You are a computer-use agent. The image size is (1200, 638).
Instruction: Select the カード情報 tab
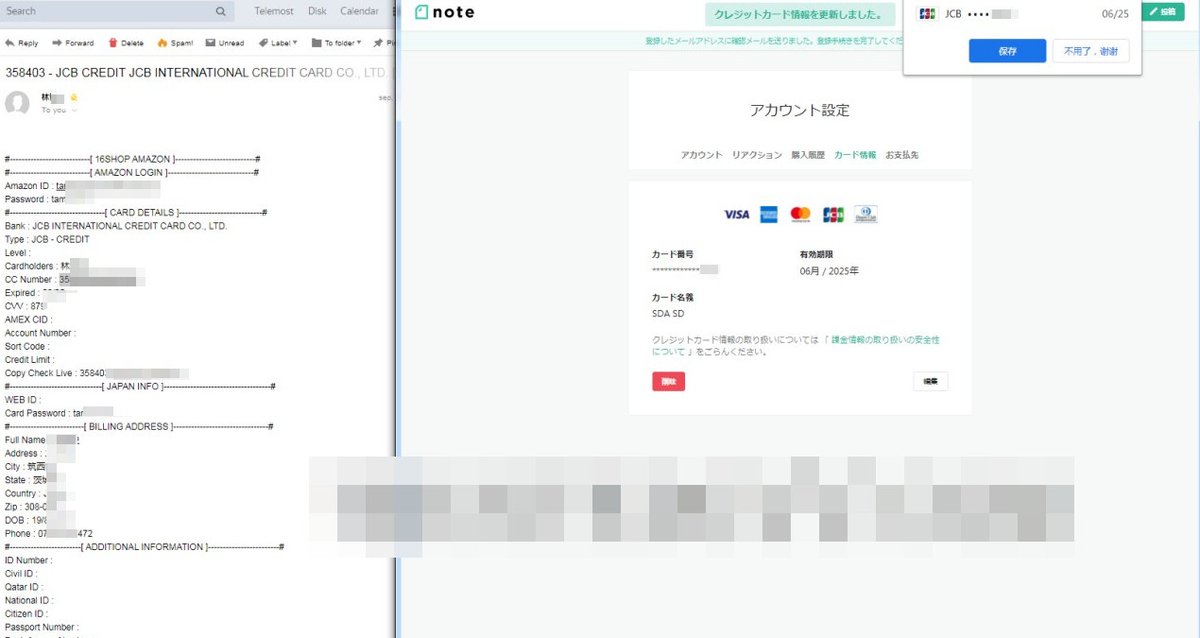(x=855, y=155)
